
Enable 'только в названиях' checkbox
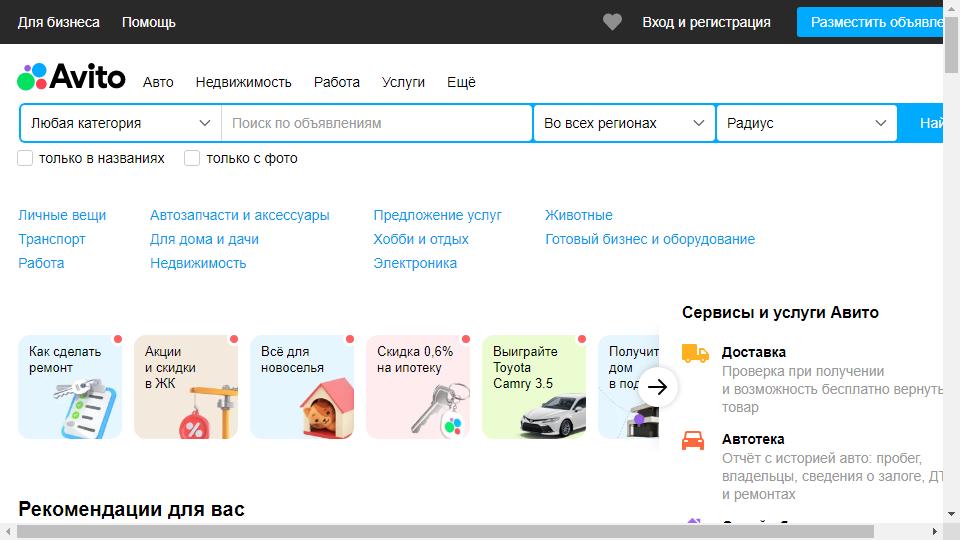25,158
